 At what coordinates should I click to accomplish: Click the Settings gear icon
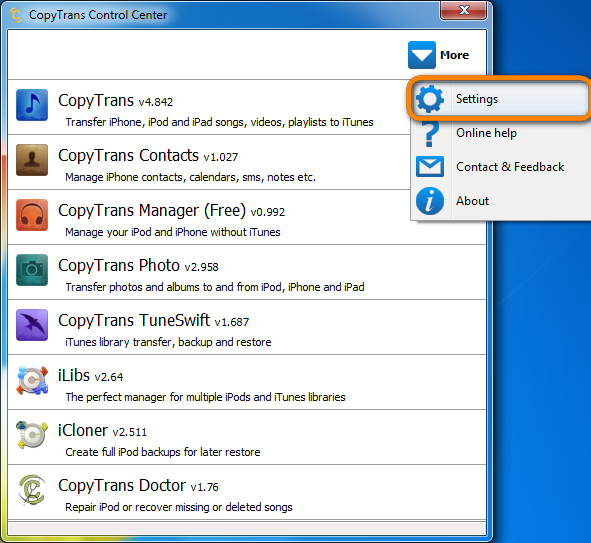(430, 99)
